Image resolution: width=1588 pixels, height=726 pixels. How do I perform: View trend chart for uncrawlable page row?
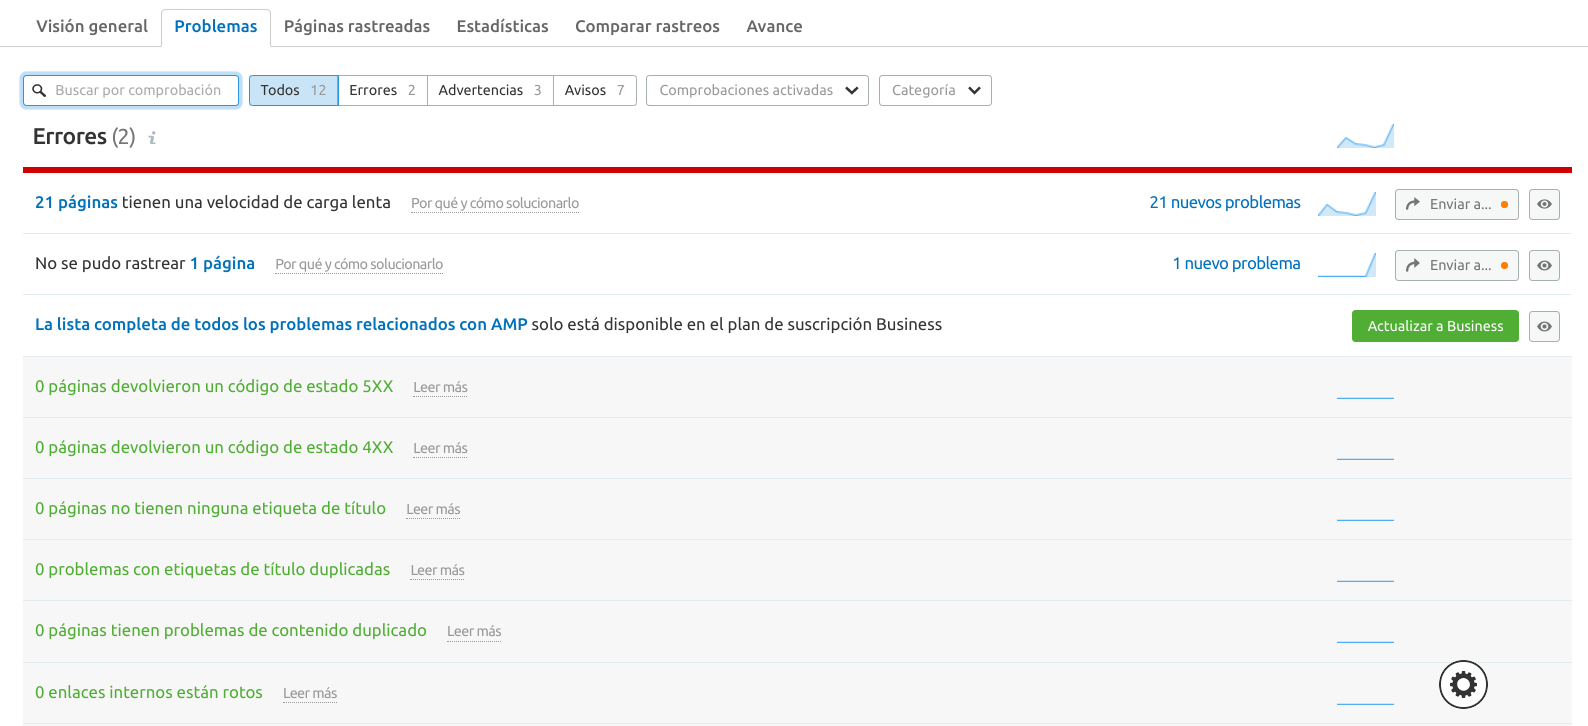[x=1347, y=265]
